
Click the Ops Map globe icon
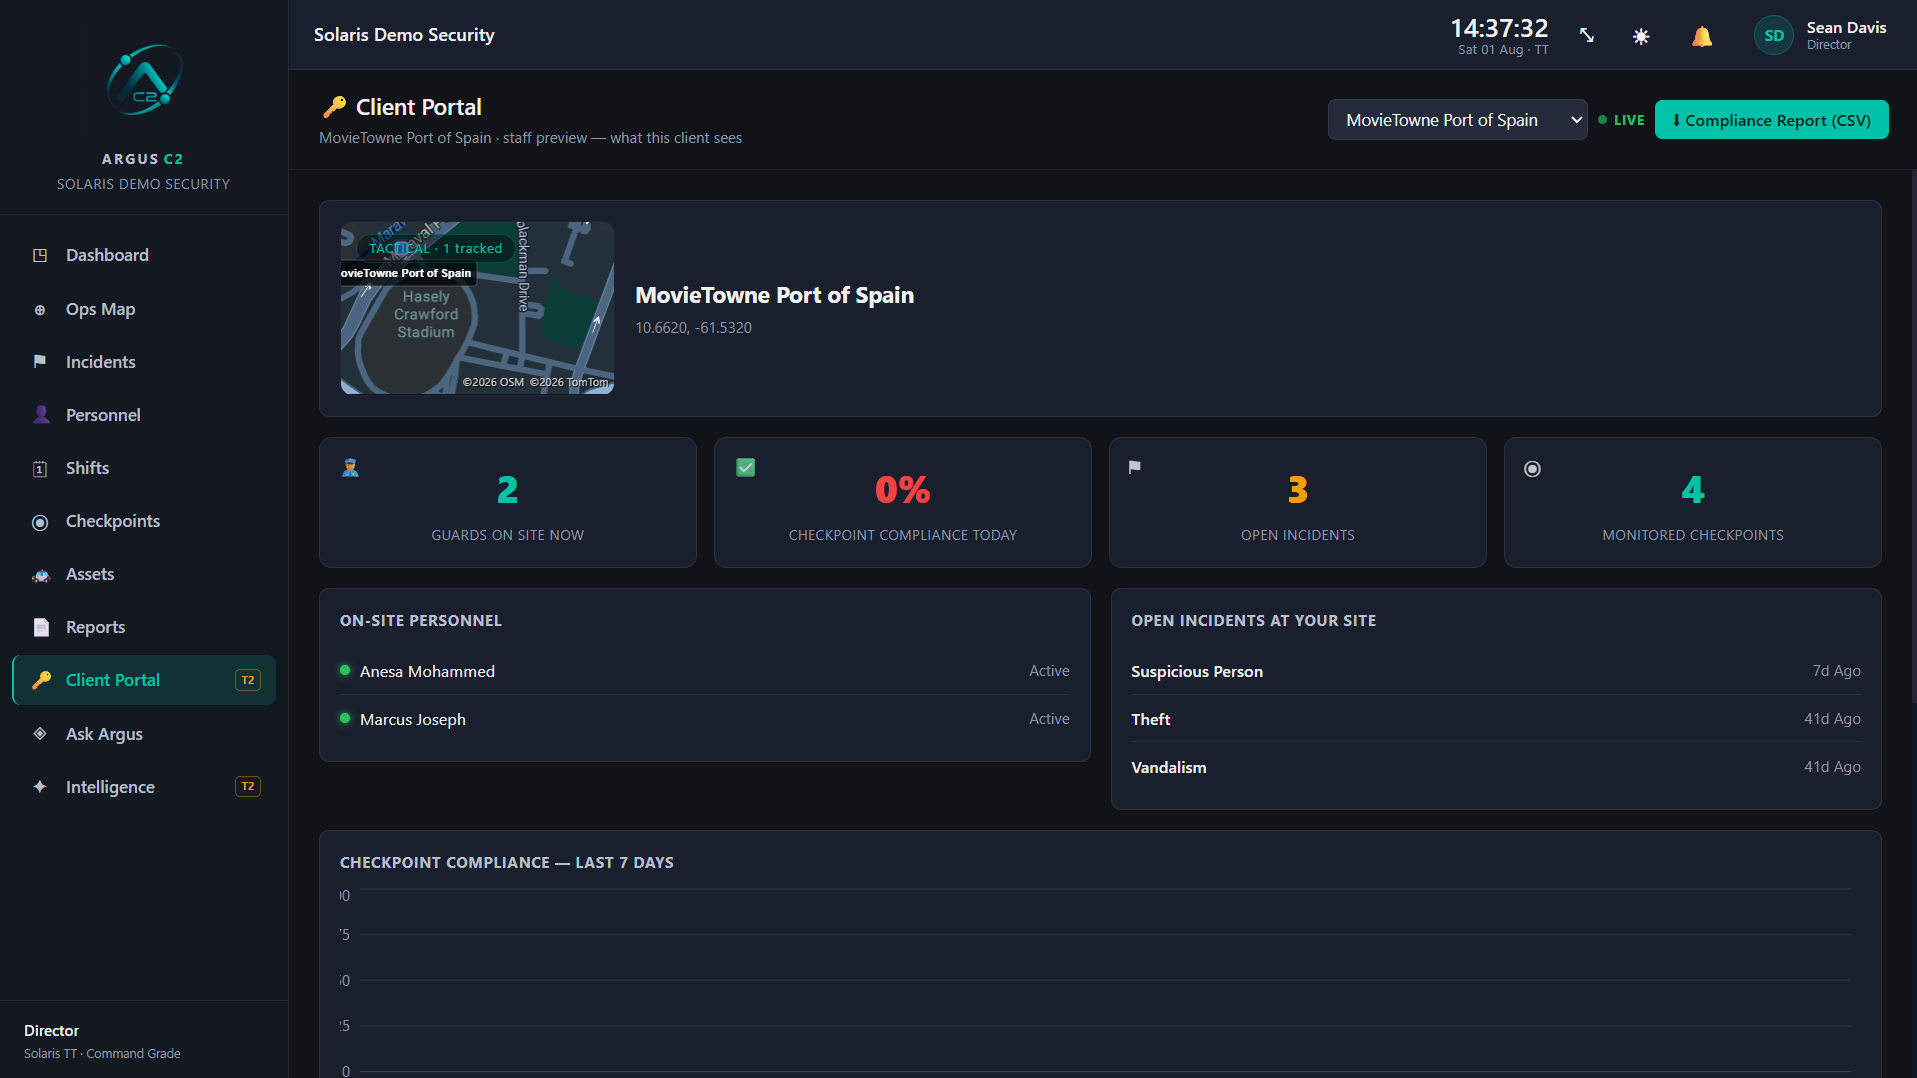pos(40,310)
